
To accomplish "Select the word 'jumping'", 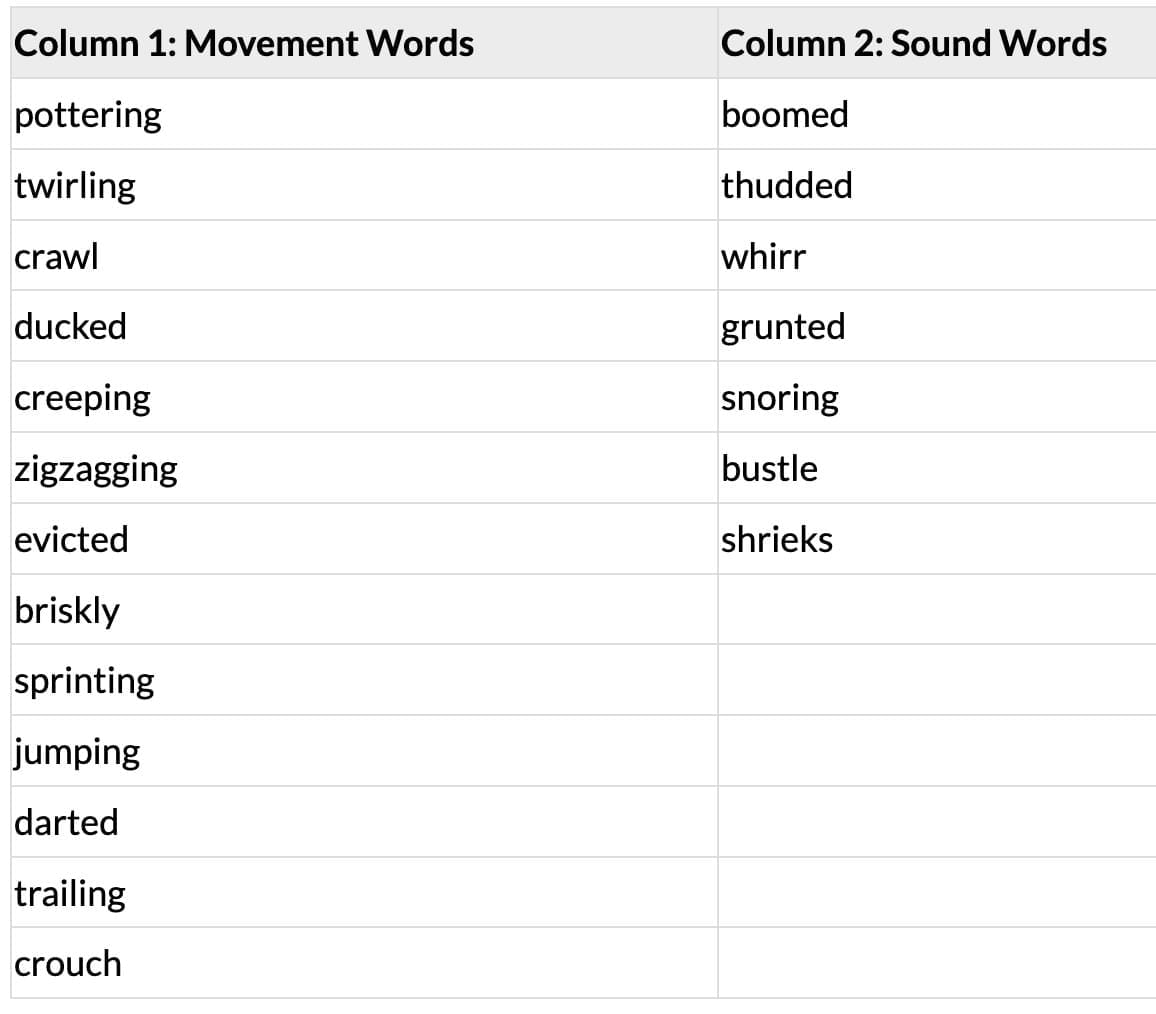I will [77, 752].
